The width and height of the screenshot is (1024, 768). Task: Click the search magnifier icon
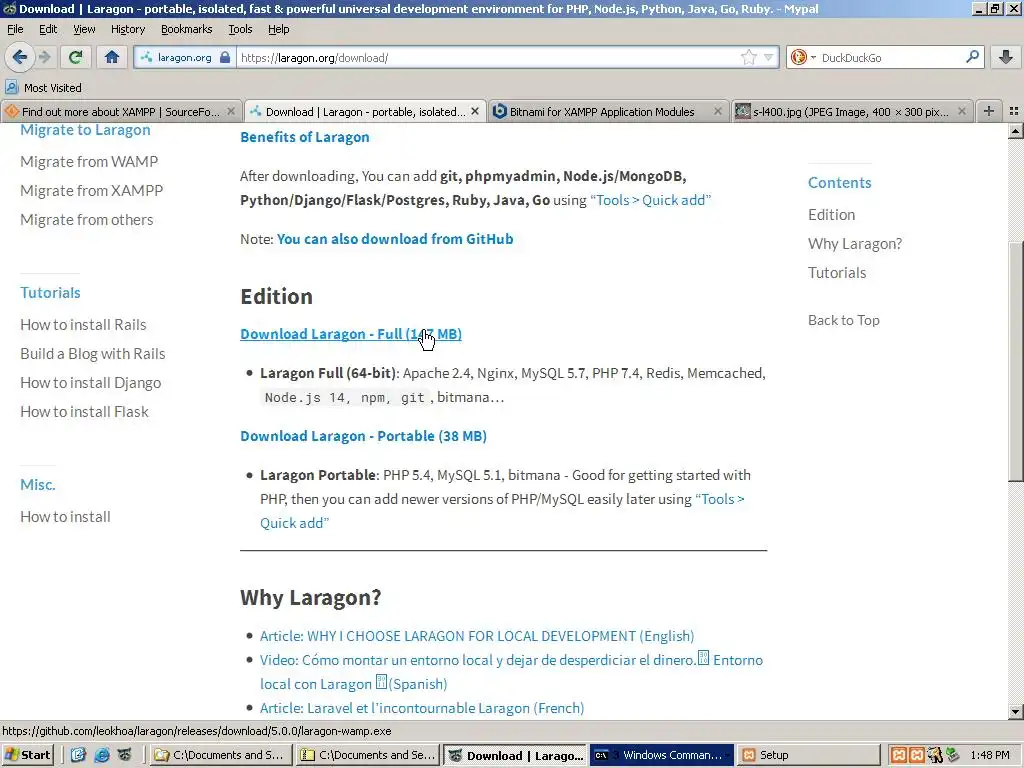972,57
